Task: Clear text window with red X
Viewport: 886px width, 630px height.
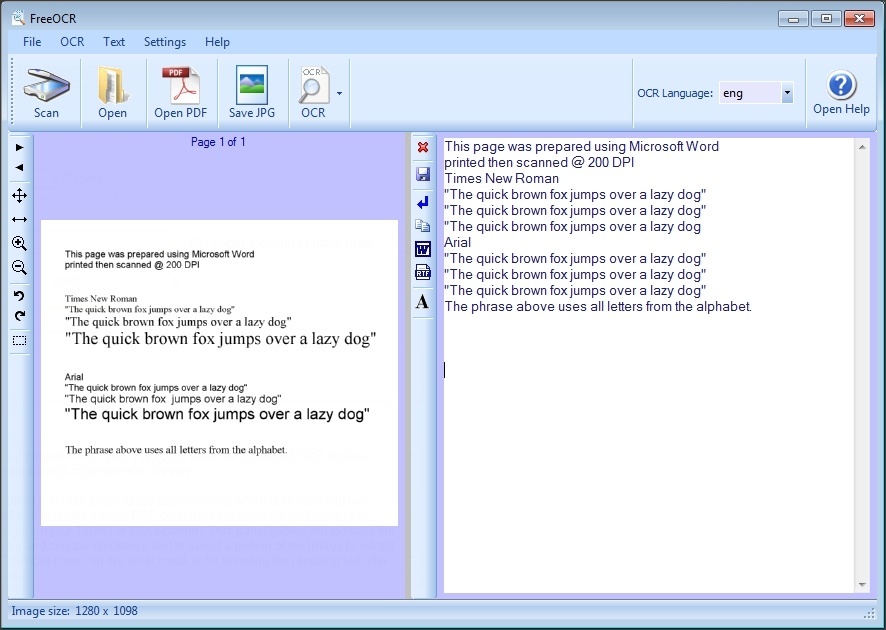Action: pos(423,147)
